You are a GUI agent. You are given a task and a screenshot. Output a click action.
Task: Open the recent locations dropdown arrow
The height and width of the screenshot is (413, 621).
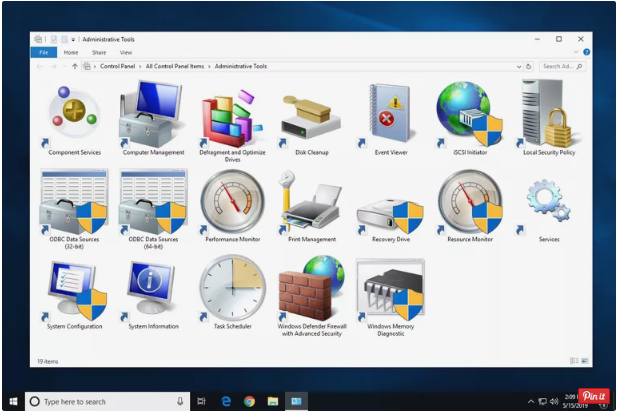click(64, 67)
